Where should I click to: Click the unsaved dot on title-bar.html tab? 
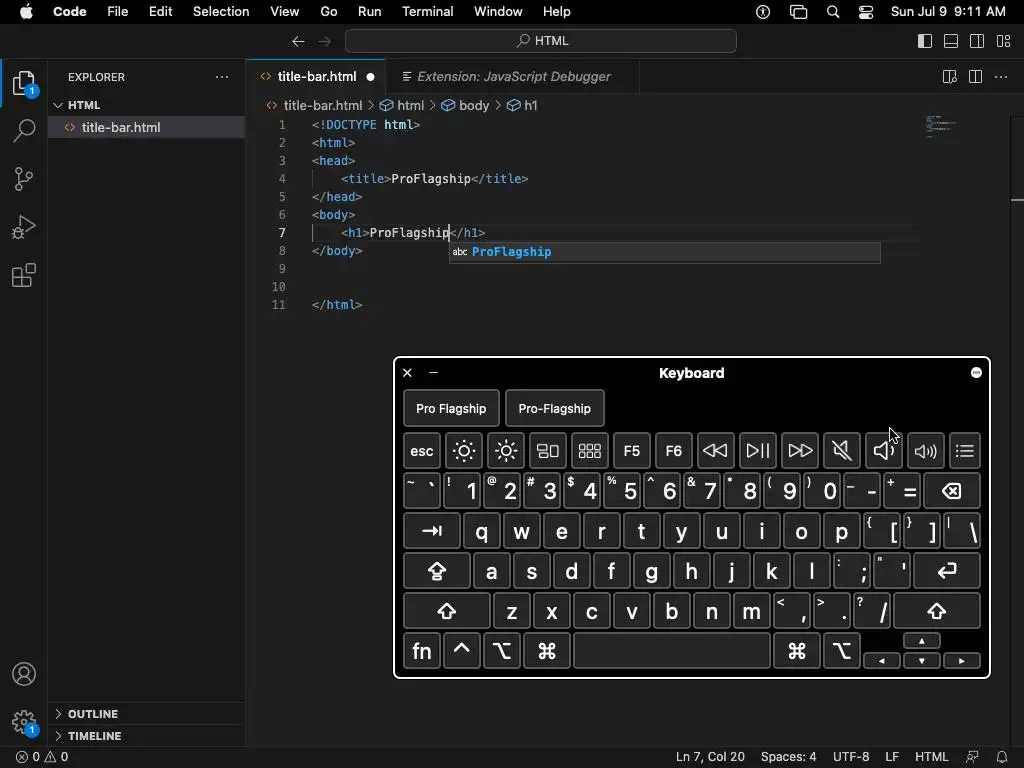[370, 77]
